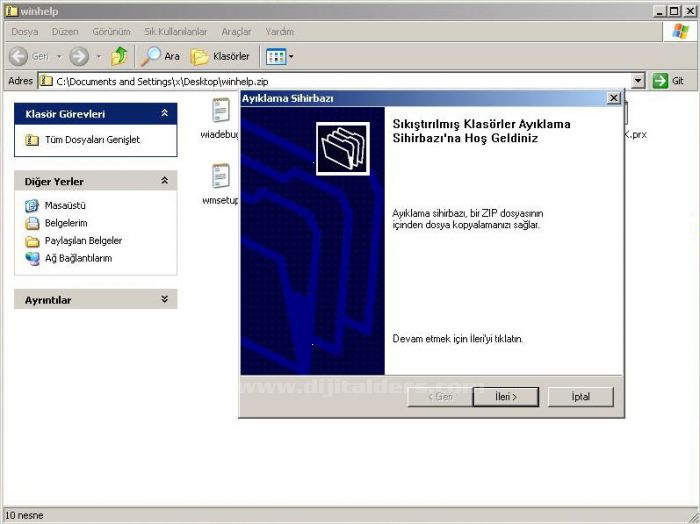Expand the address bar dropdown arrow
Viewport: 700px width, 524px height.
coord(639,81)
